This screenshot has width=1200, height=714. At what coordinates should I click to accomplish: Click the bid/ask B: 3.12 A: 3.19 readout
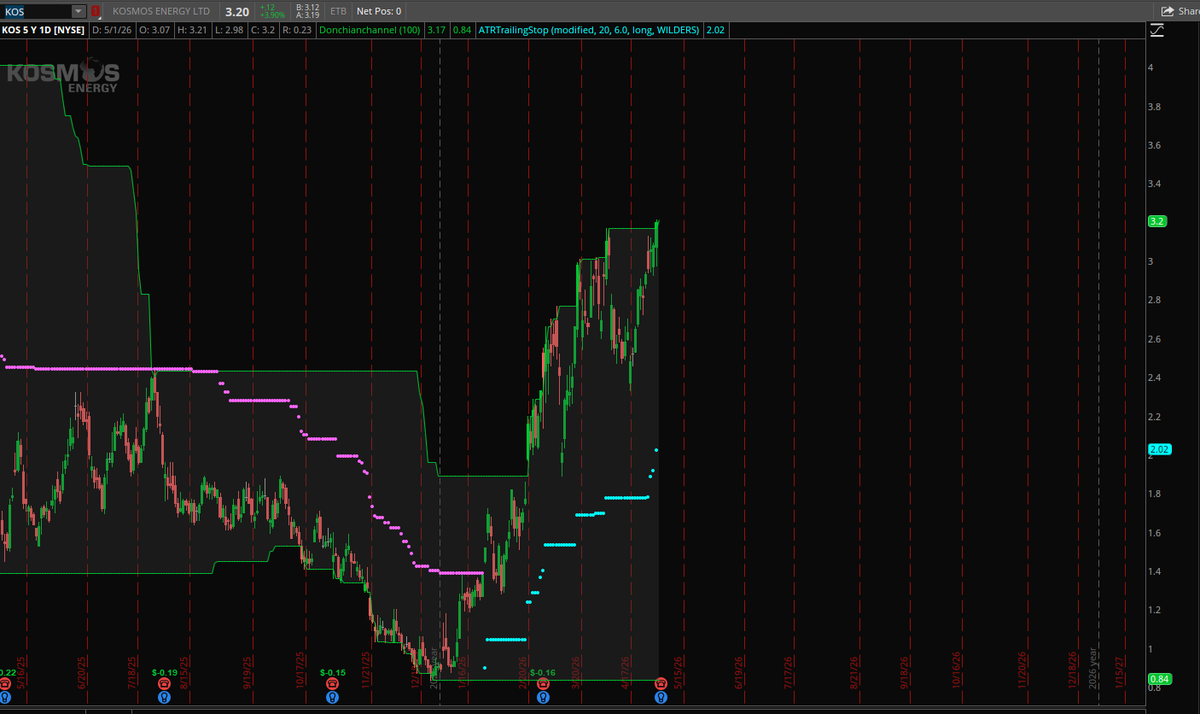(308, 11)
